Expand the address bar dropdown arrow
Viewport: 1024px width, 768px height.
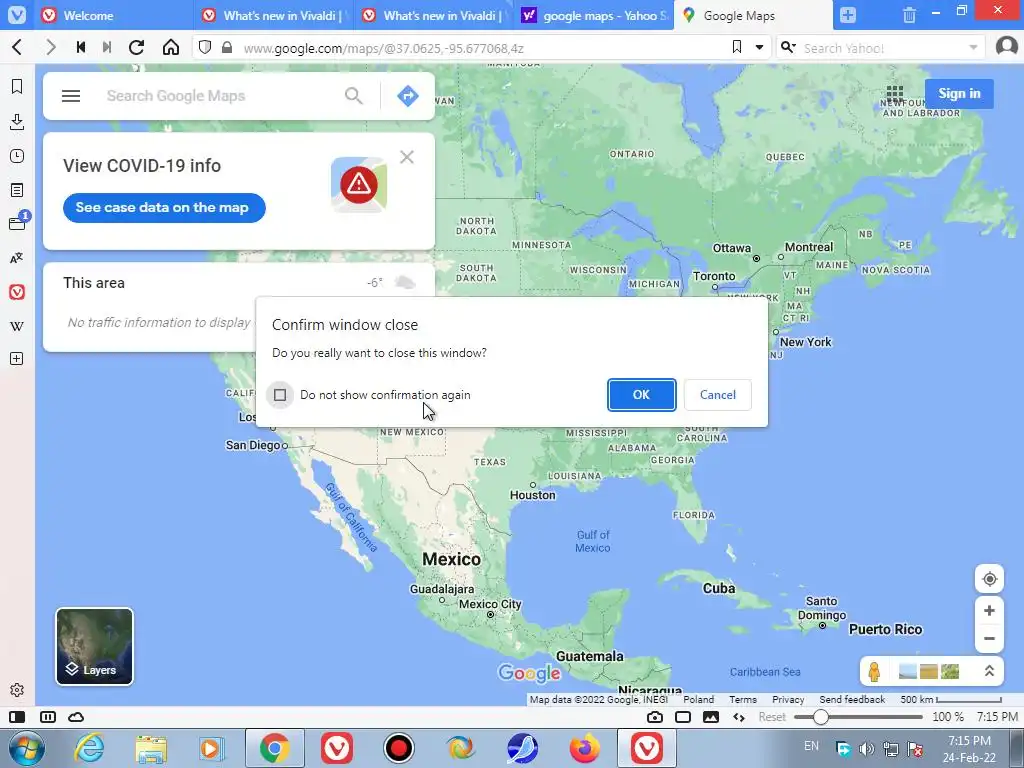tap(759, 48)
